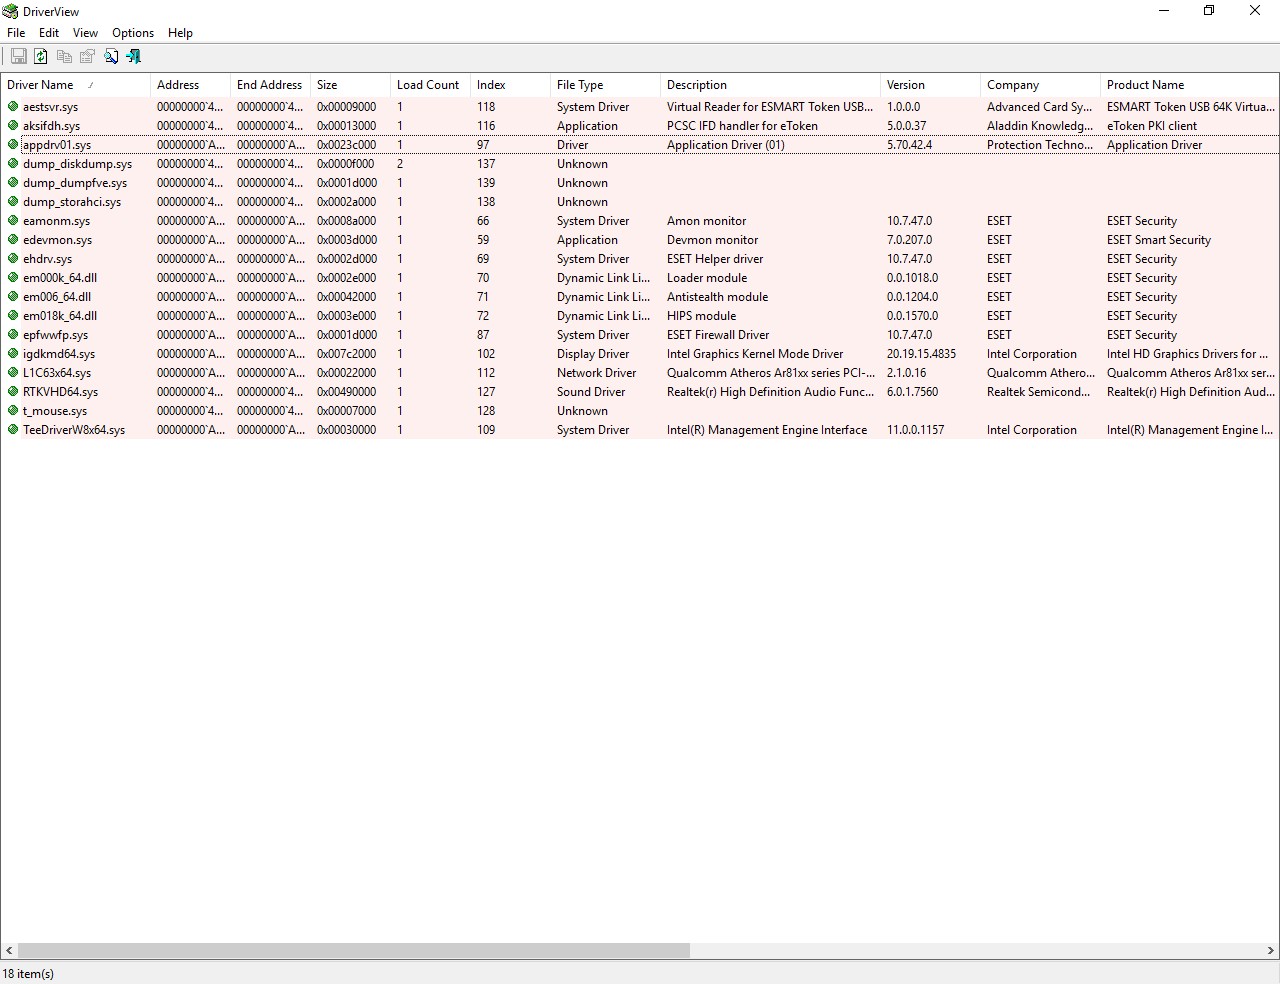Open the Properties toolbar icon

87,57
